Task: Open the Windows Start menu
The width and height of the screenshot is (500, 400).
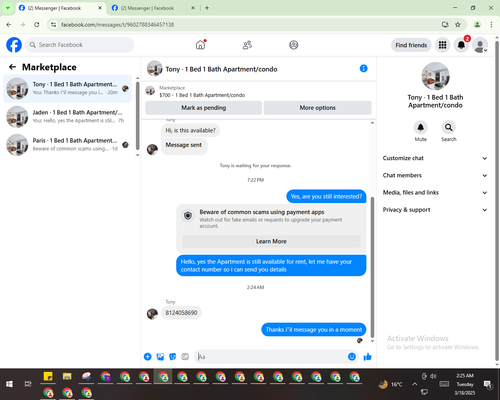Action: click(x=9, y=384)
